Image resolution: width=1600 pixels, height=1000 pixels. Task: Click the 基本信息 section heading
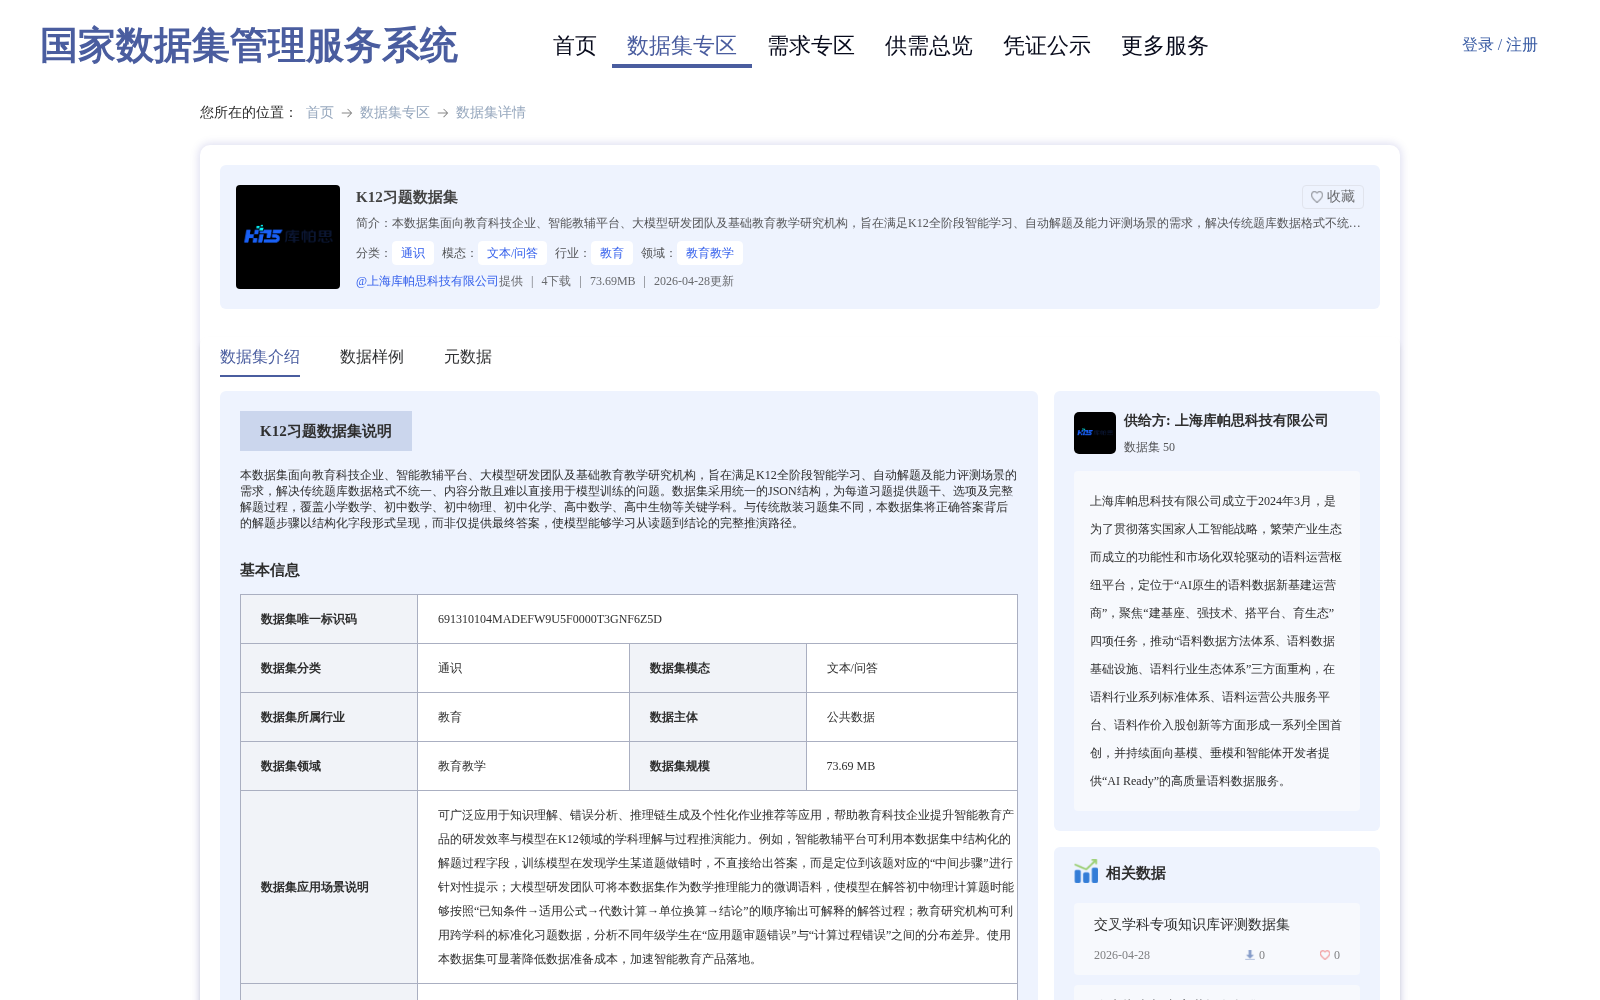270,570
